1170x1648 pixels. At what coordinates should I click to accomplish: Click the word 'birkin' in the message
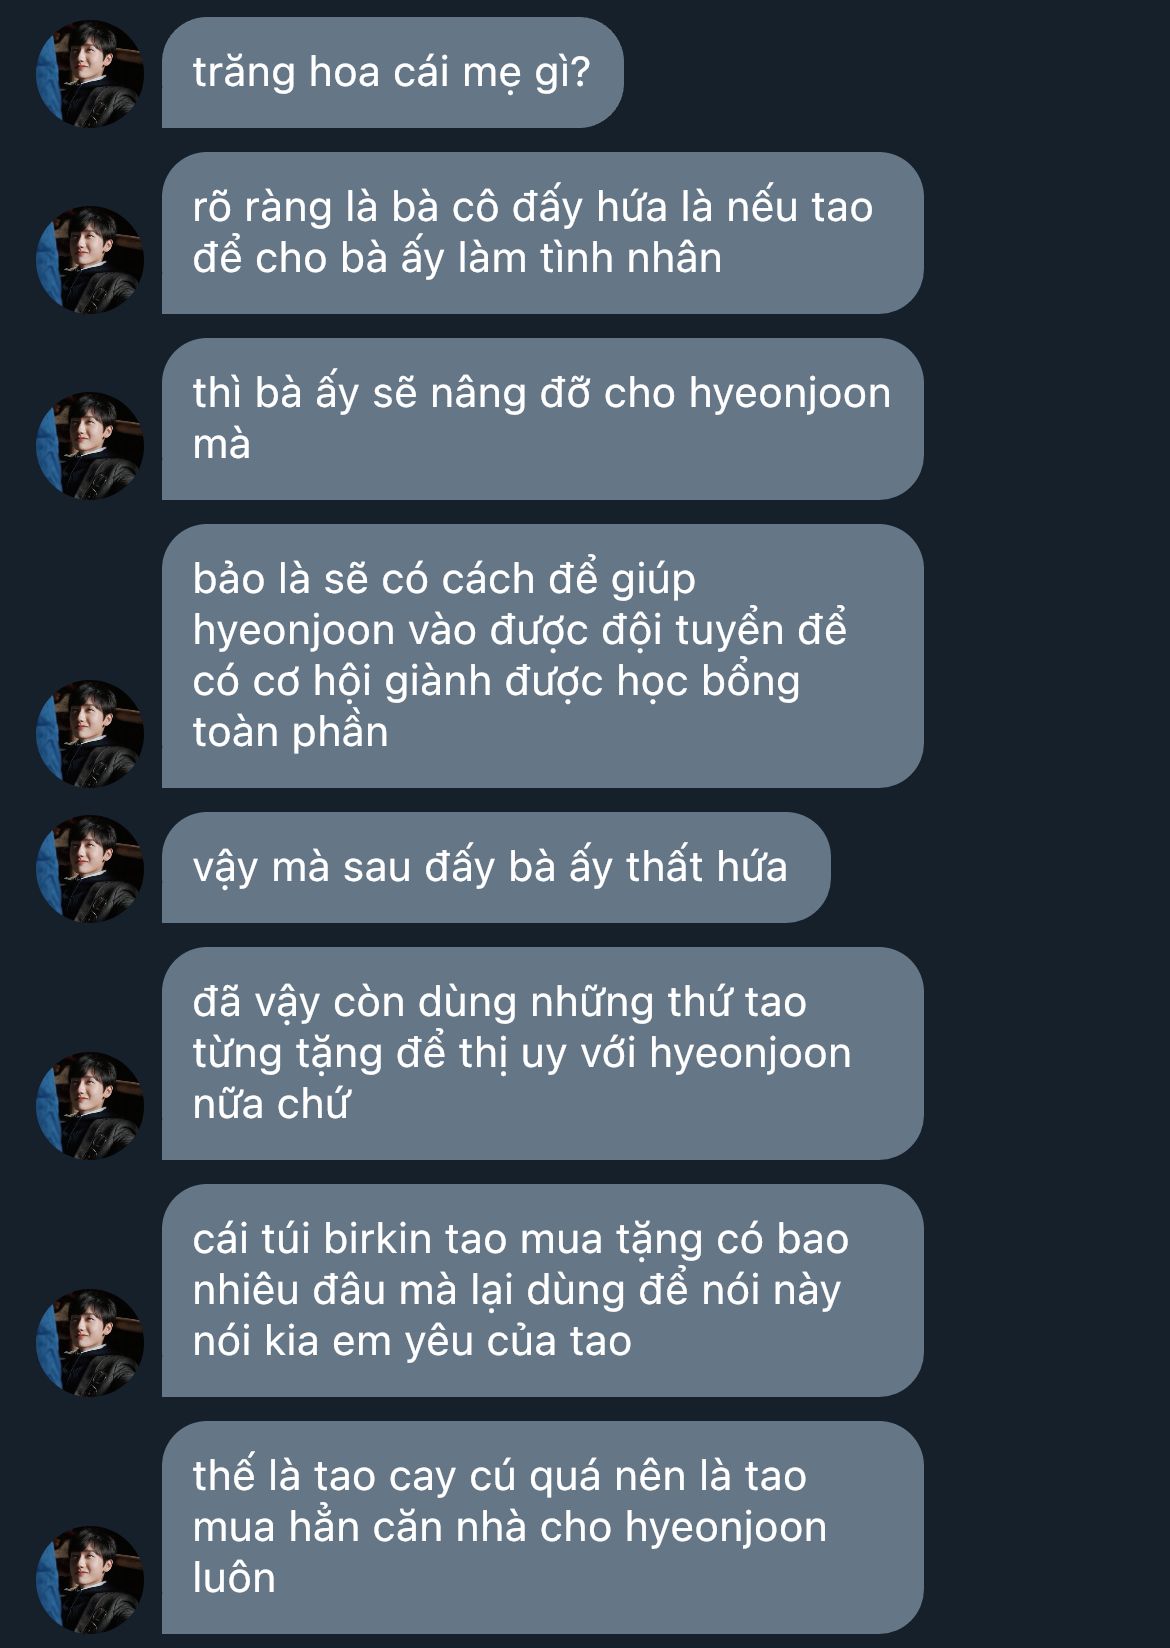[378, 1239]
